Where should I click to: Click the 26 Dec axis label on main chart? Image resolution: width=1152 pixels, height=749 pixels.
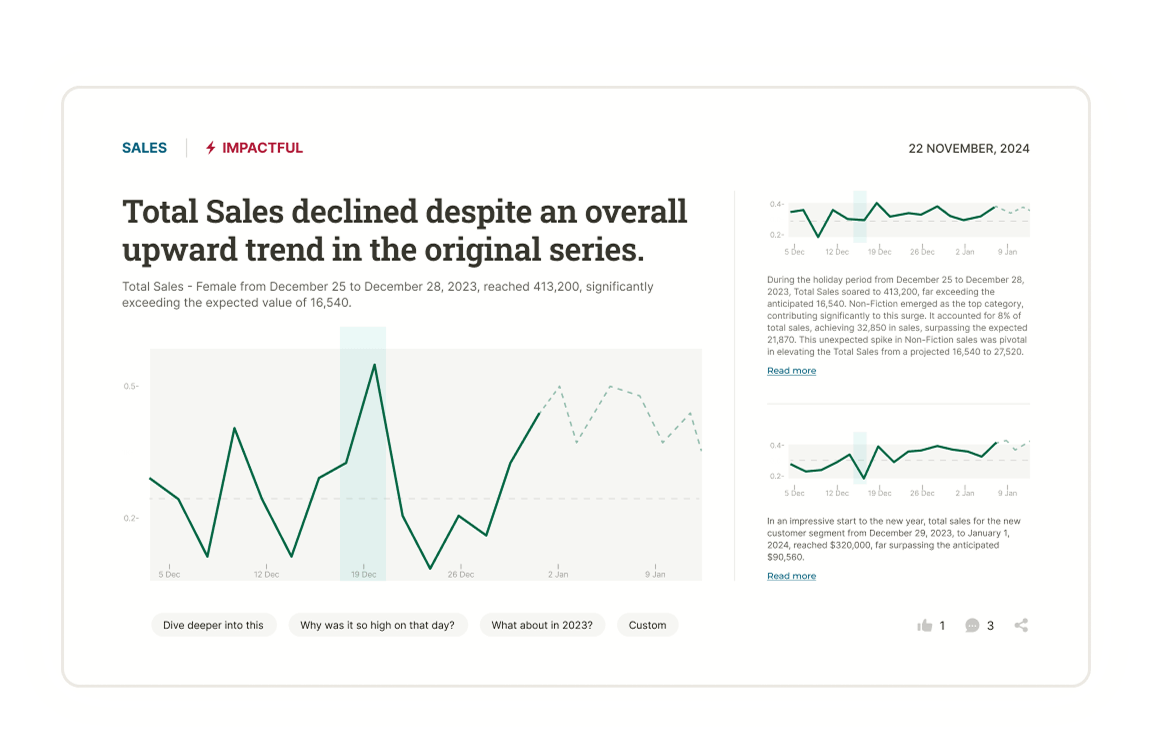click(460, 574)
